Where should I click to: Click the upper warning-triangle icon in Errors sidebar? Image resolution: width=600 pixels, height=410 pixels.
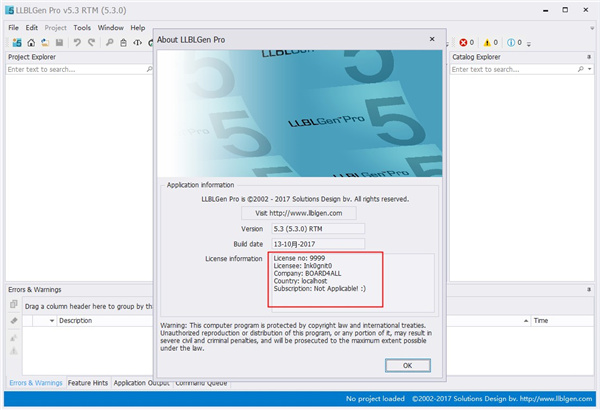tap(14, 338)
